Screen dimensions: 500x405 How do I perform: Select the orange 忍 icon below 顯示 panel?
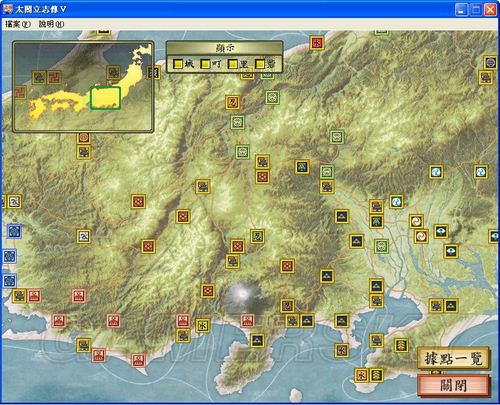pyautogui.click(x=232, y=103)
